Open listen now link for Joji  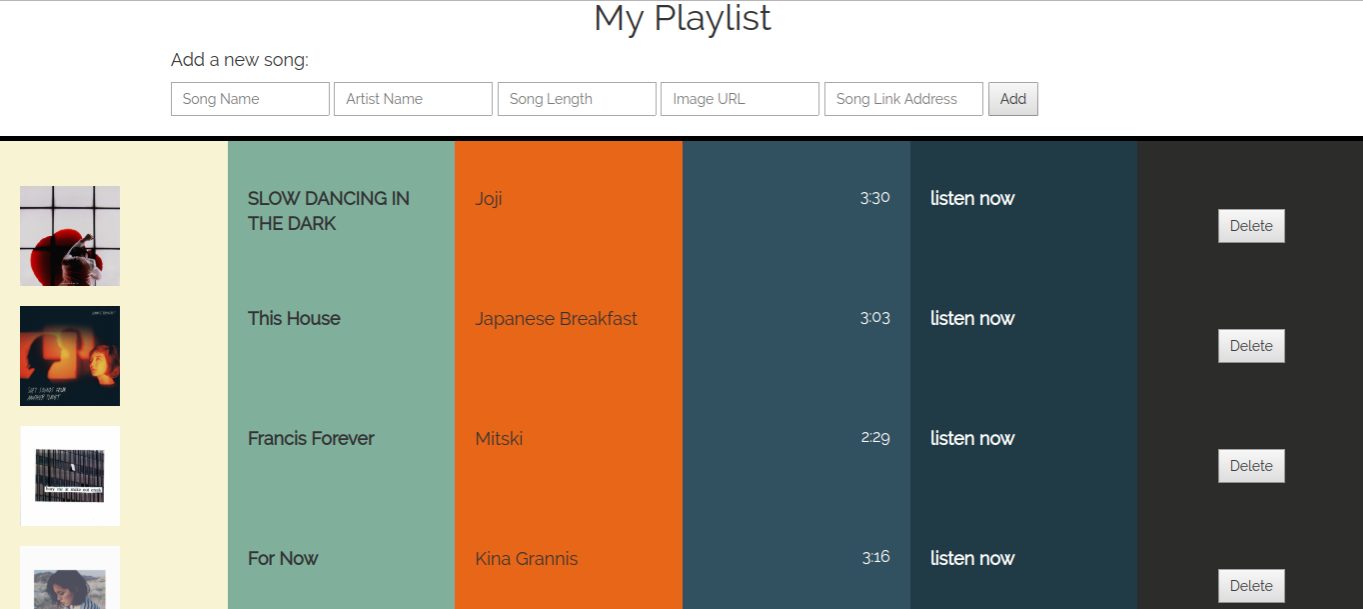(x=972, y=198)
